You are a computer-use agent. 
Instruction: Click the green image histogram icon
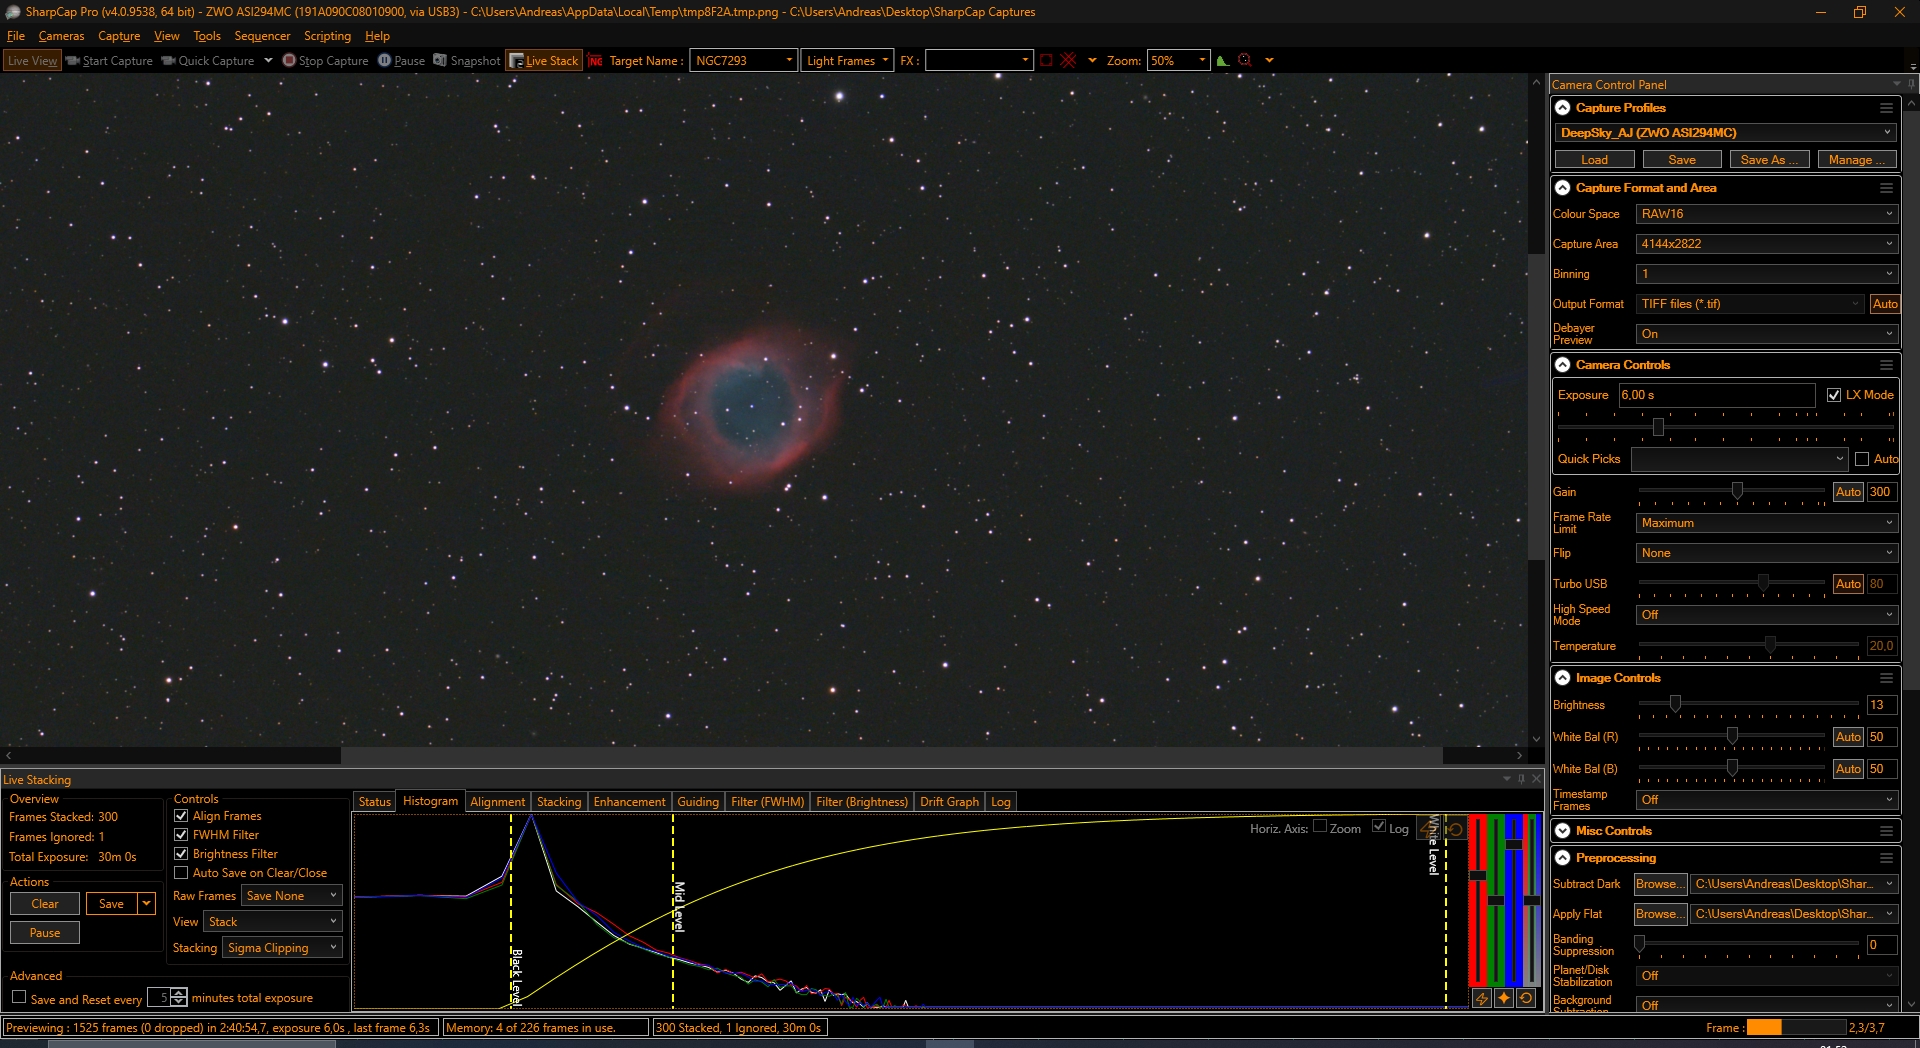point(1222,60)
